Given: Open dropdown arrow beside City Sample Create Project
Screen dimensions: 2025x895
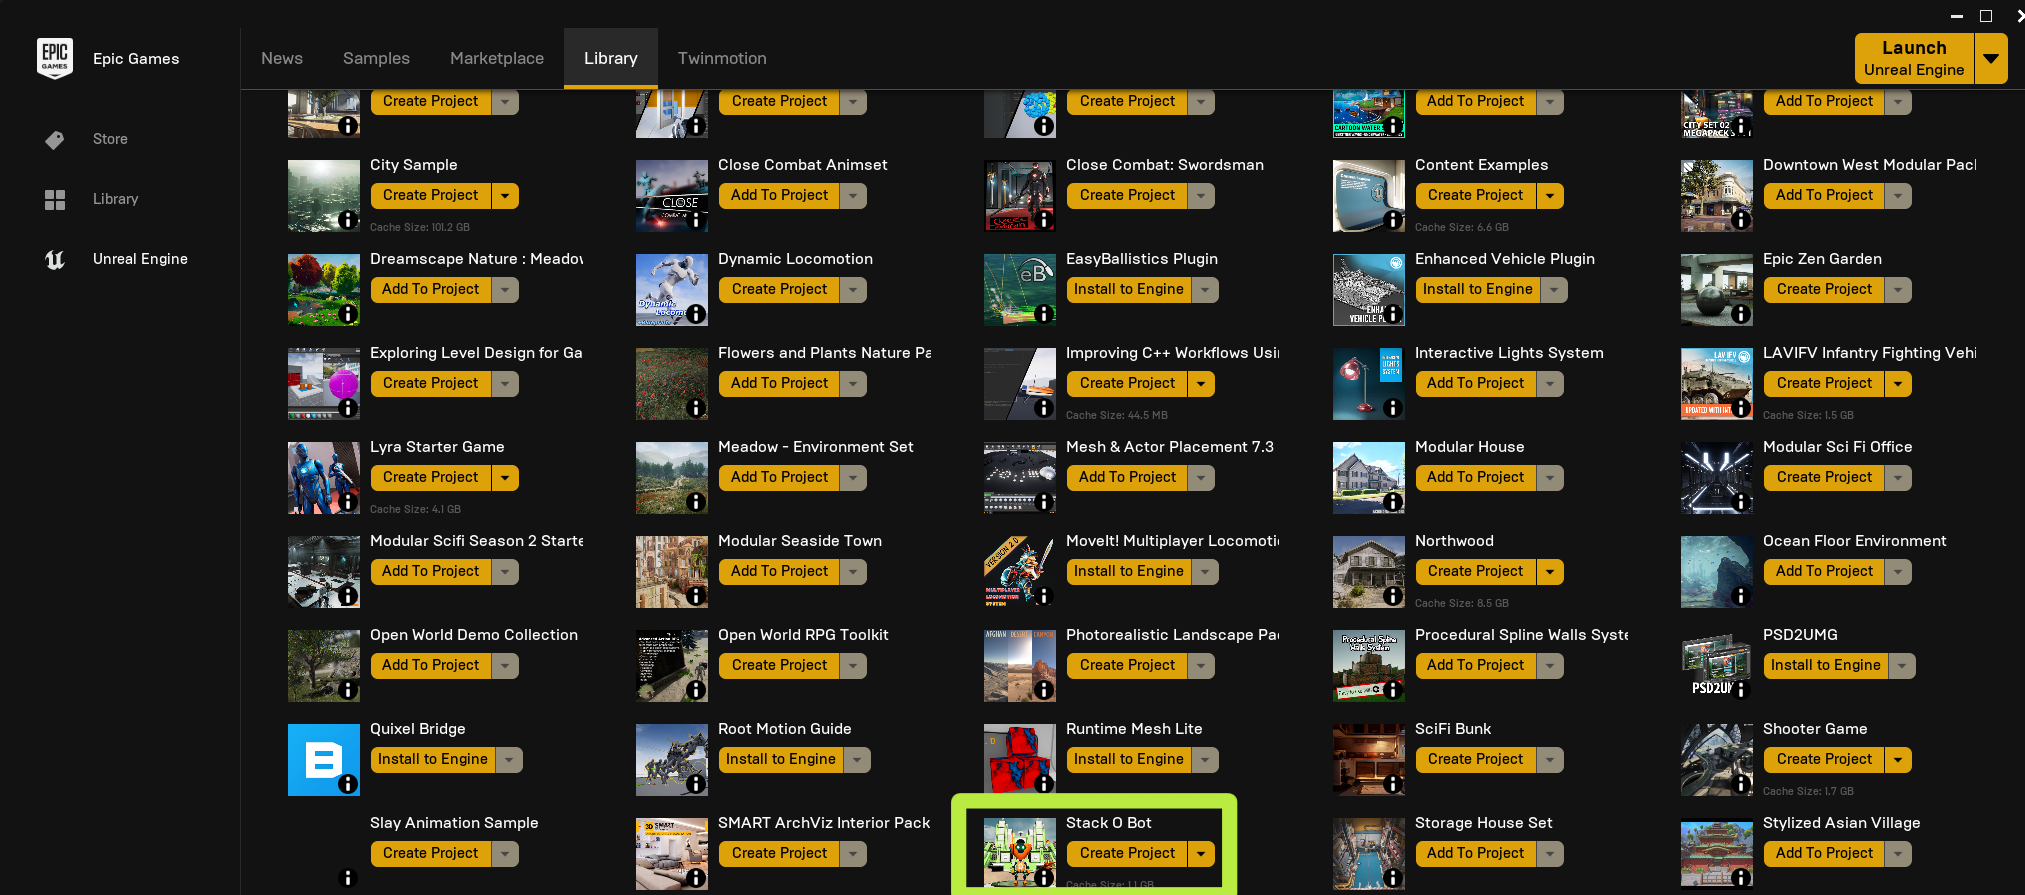Looking at the screenshot, I should tap(505, 196).
